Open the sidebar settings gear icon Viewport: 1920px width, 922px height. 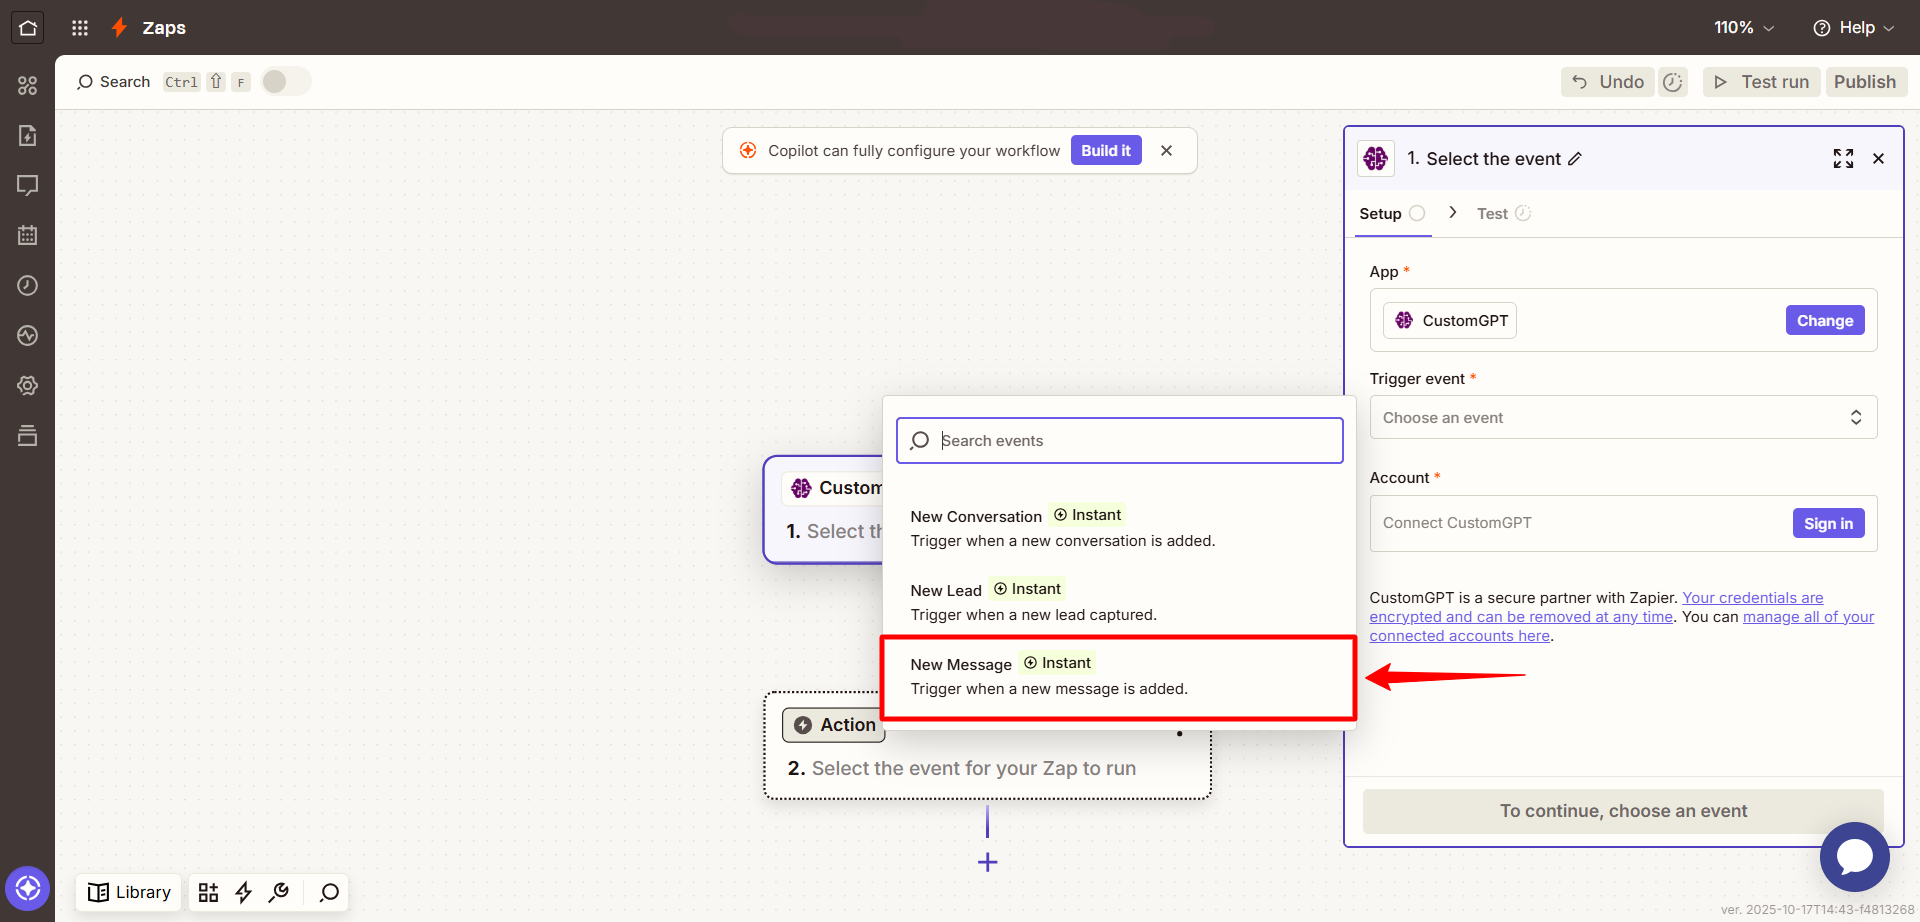[27, 385]
